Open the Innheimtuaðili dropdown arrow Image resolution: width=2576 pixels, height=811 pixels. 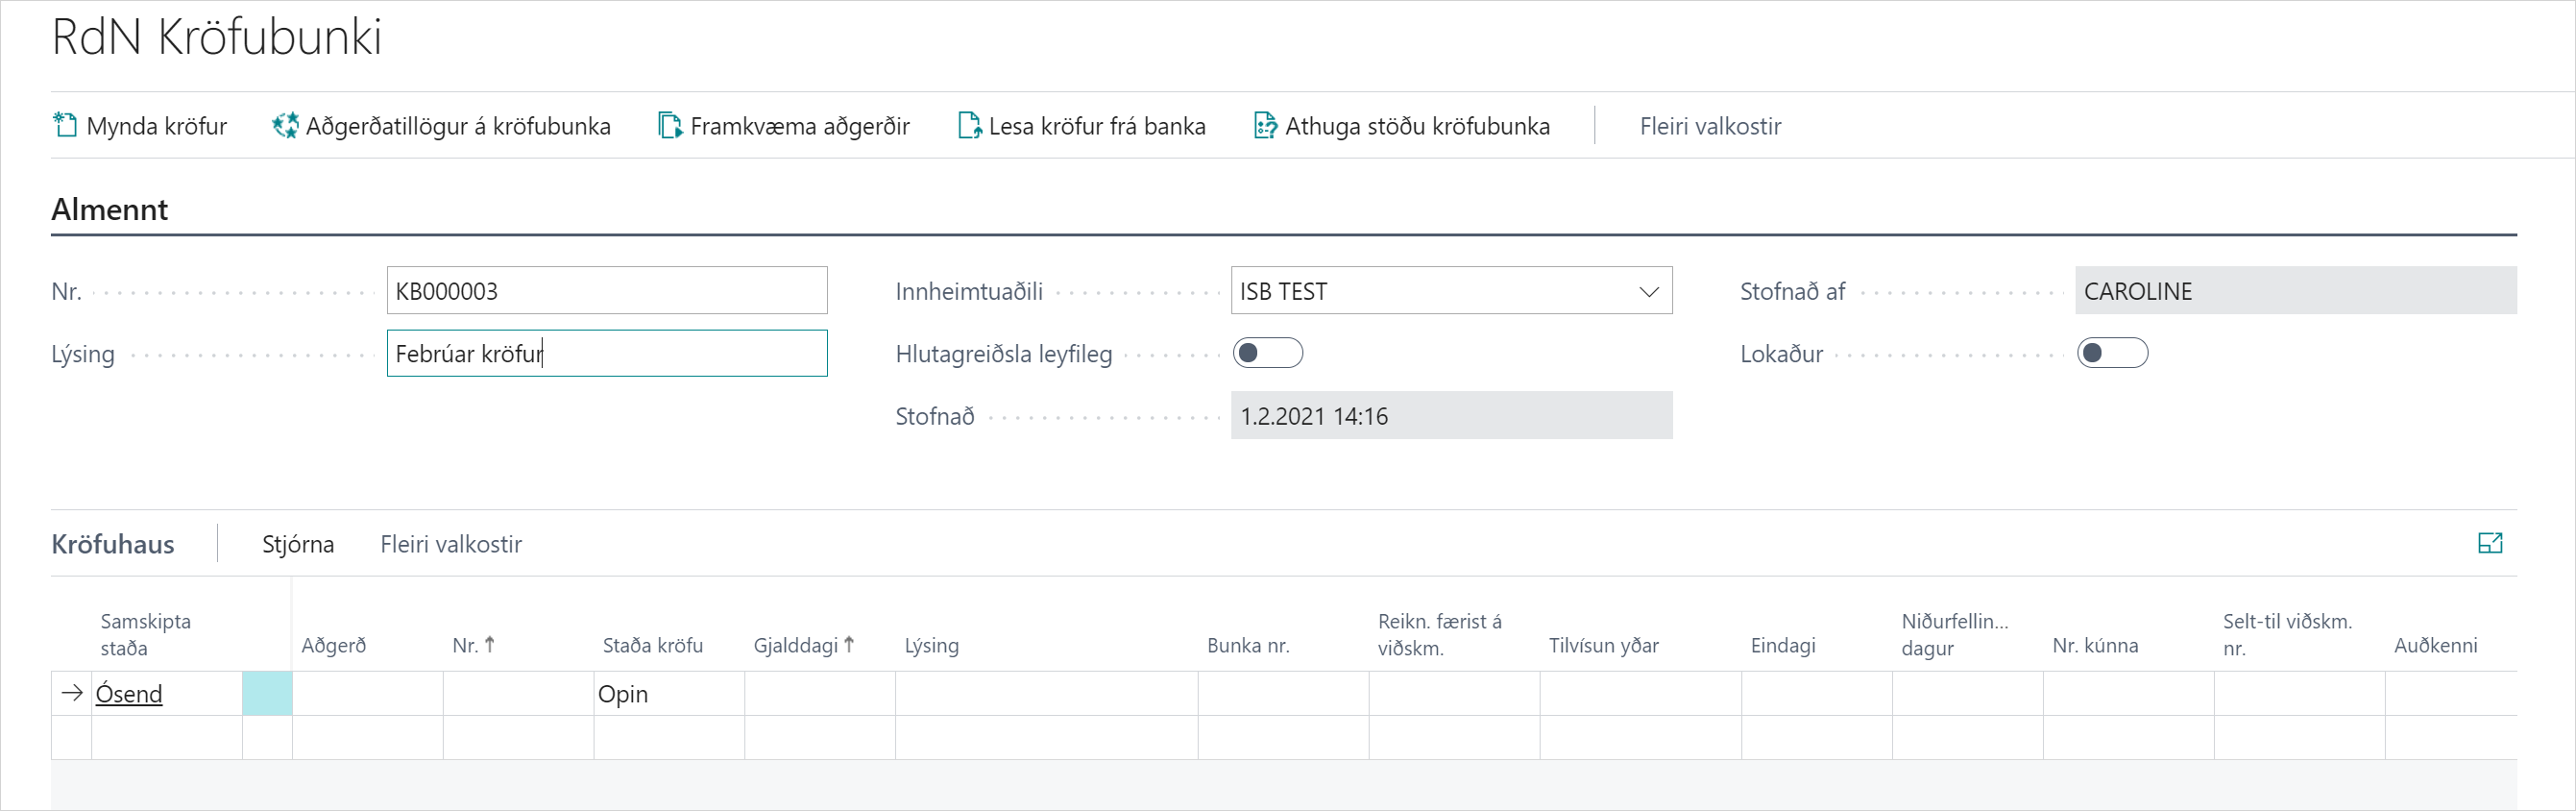[1648, 292]
